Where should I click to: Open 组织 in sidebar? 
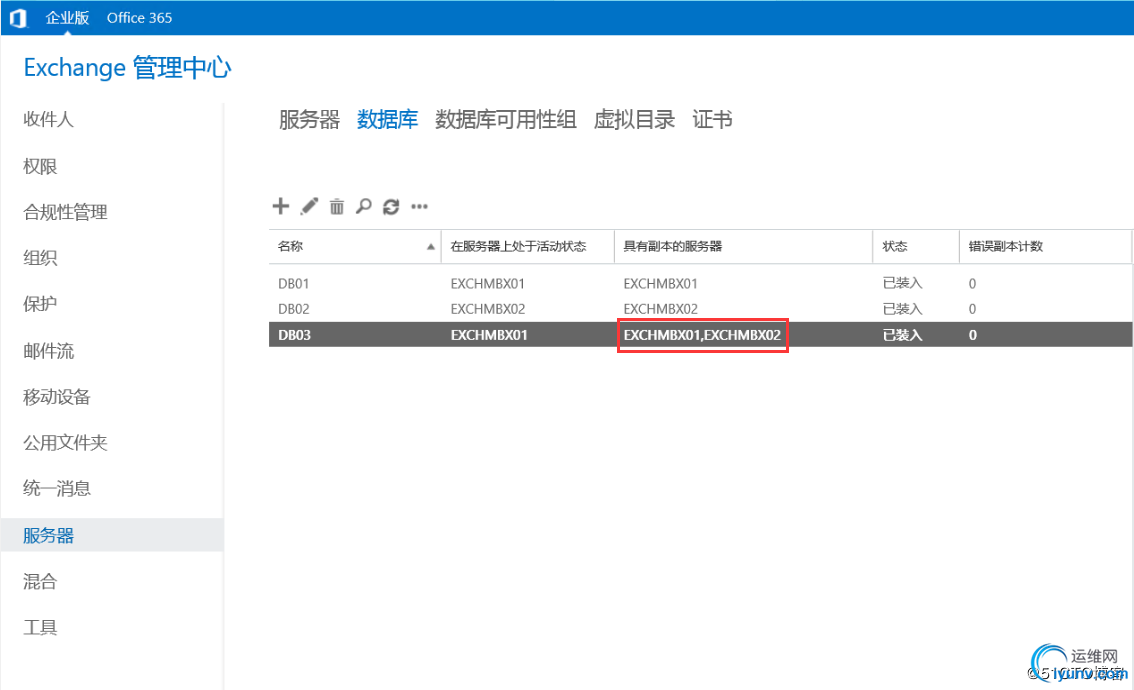[x=40, y=257]
